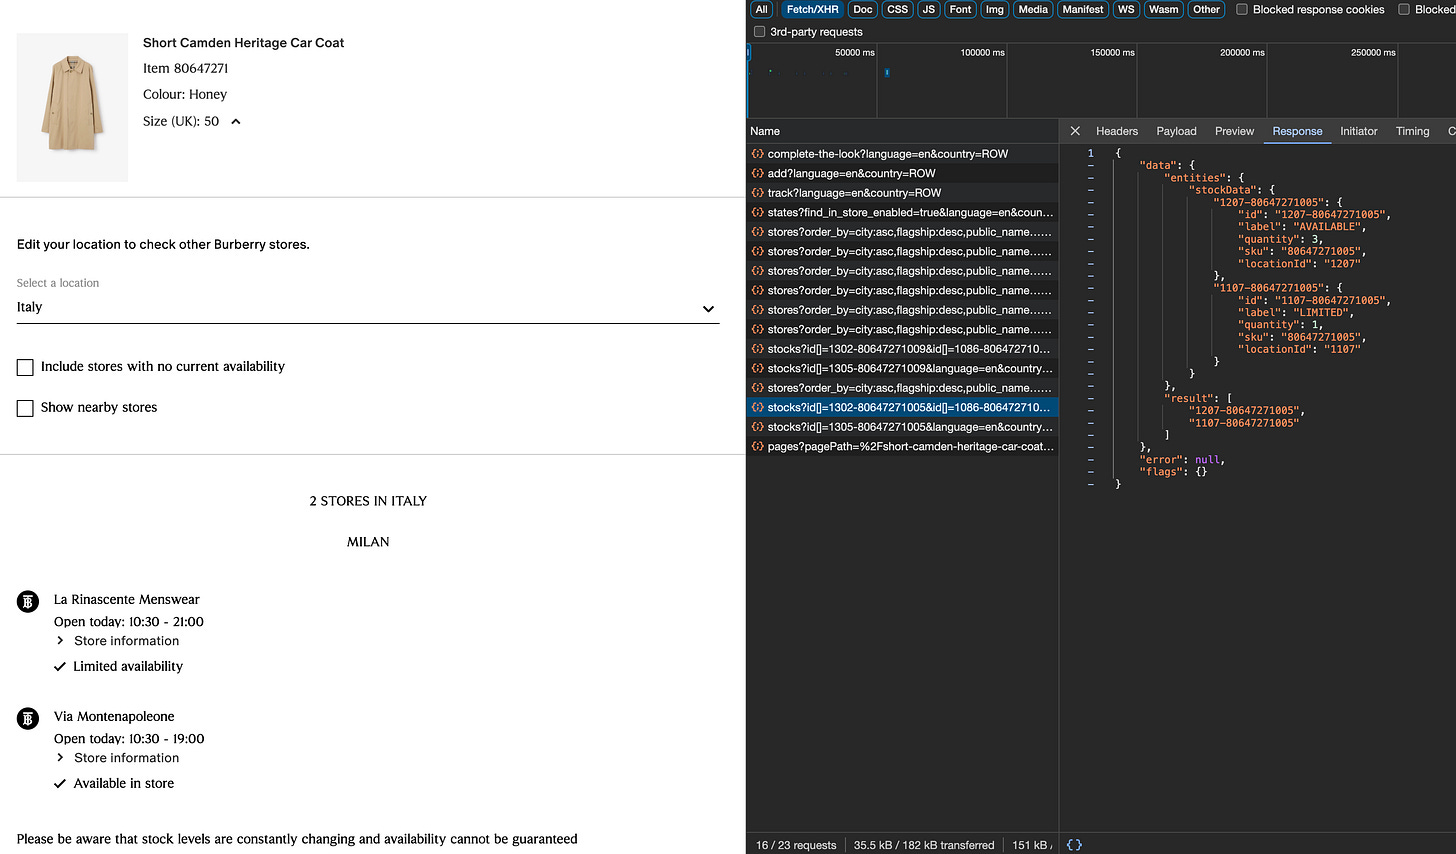Open the Italy location dropdown
Screen dimensions: 1456x854
[368, 308]
